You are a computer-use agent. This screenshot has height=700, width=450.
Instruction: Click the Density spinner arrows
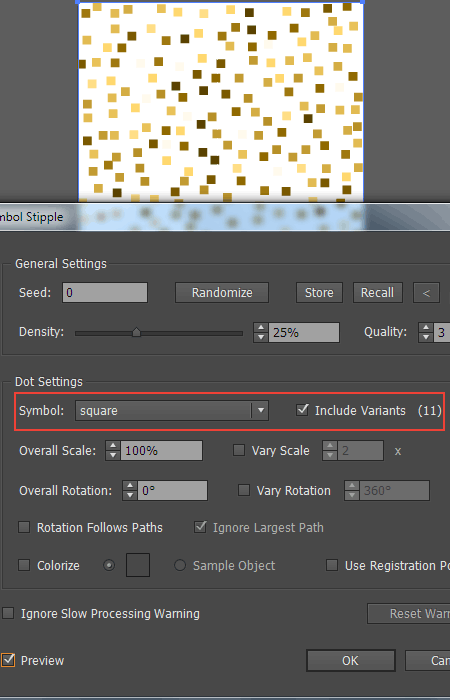tap(261, 333)
